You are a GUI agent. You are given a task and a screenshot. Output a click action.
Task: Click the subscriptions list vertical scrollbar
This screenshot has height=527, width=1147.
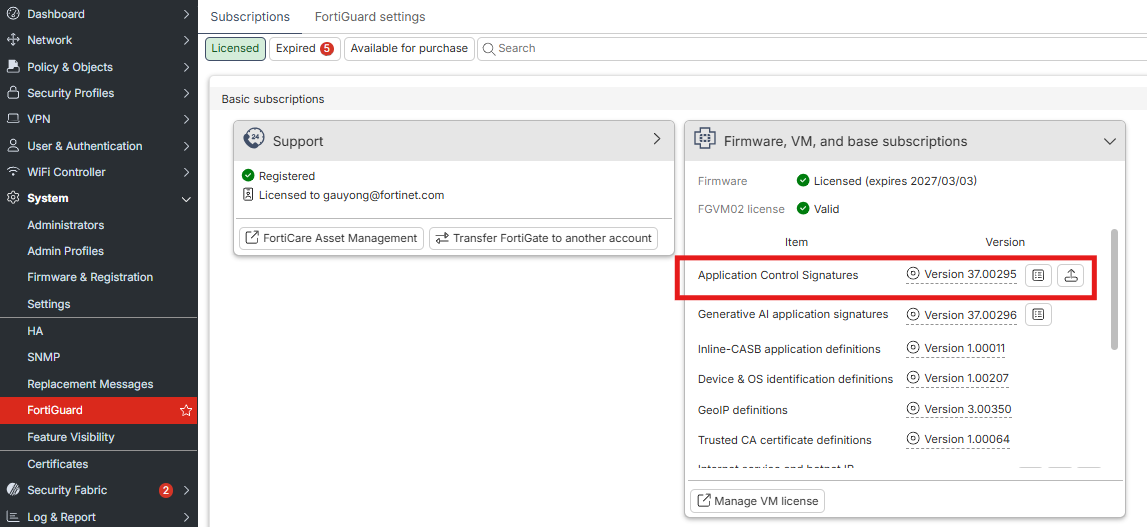coord(1114,289)
